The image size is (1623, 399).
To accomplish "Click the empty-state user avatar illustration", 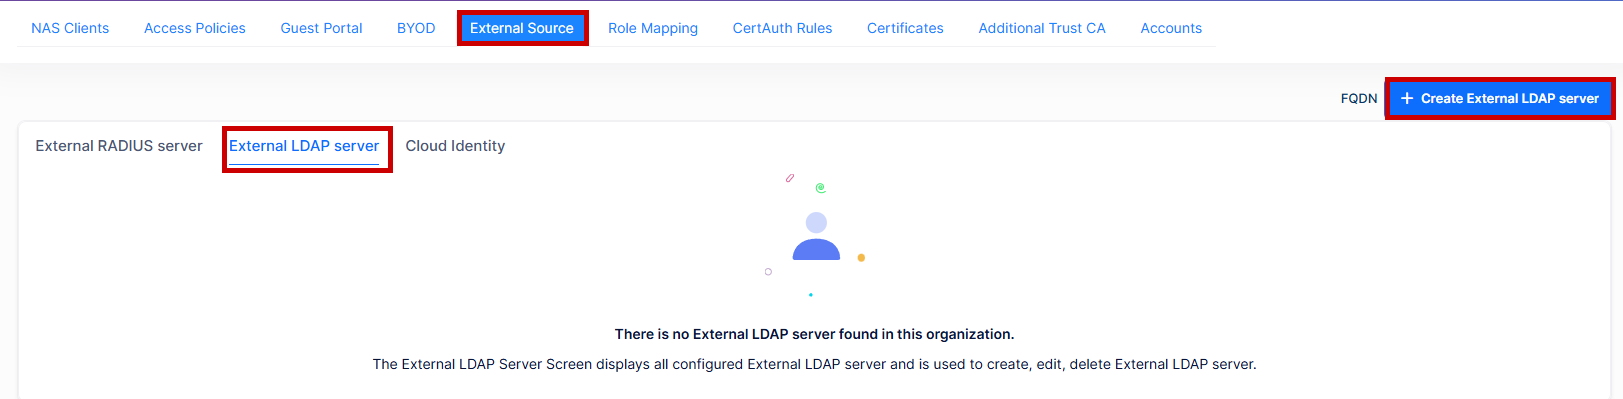I will 816,236.
